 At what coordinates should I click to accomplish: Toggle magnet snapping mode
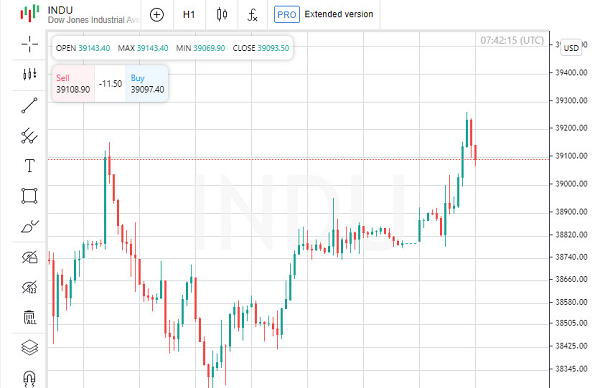29,378
